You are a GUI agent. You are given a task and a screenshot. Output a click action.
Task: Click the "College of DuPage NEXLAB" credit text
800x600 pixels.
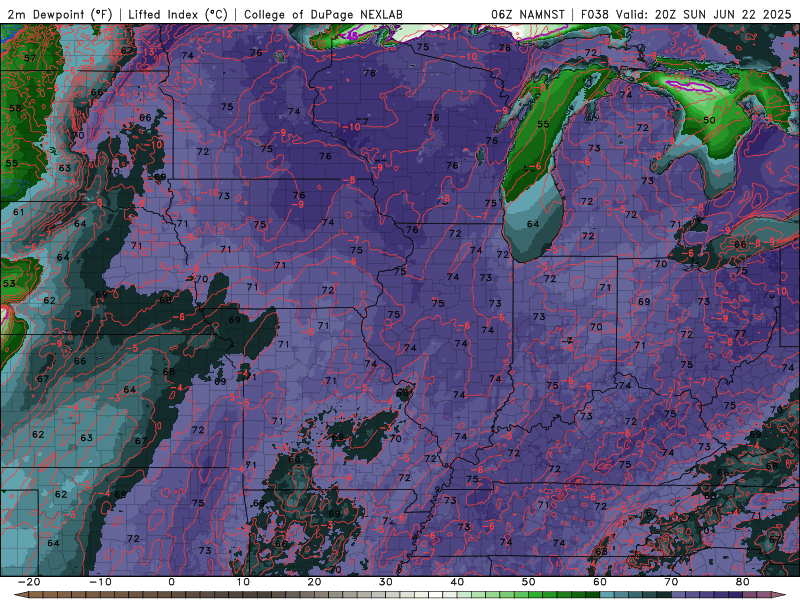[x=323, y=14]
